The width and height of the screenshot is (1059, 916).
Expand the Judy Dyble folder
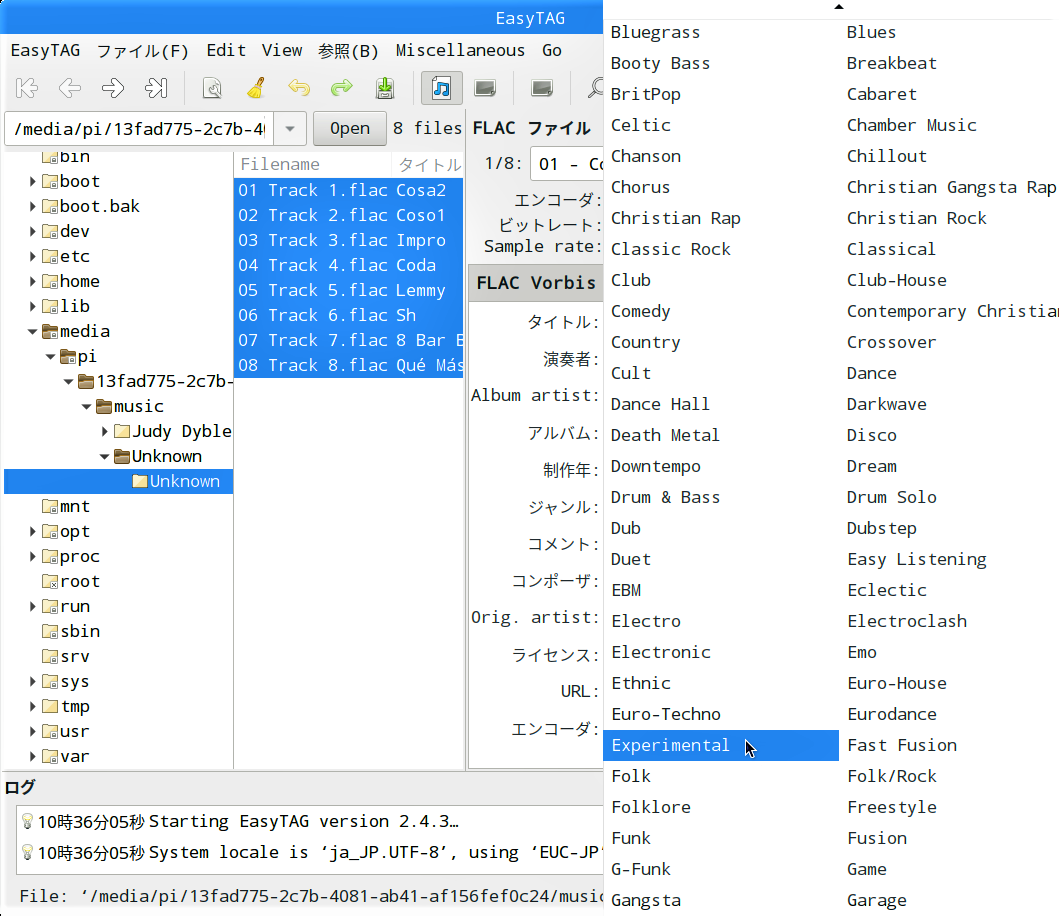coord(105,431)
